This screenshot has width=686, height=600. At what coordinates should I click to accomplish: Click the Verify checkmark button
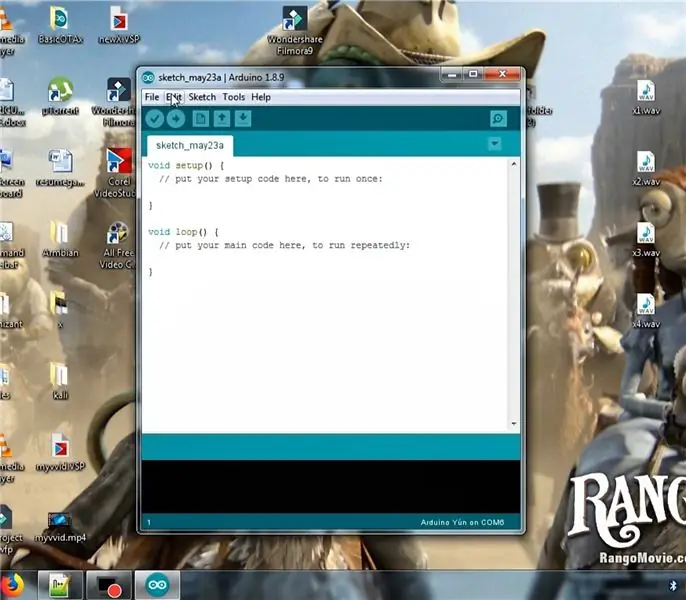[154, 119]
